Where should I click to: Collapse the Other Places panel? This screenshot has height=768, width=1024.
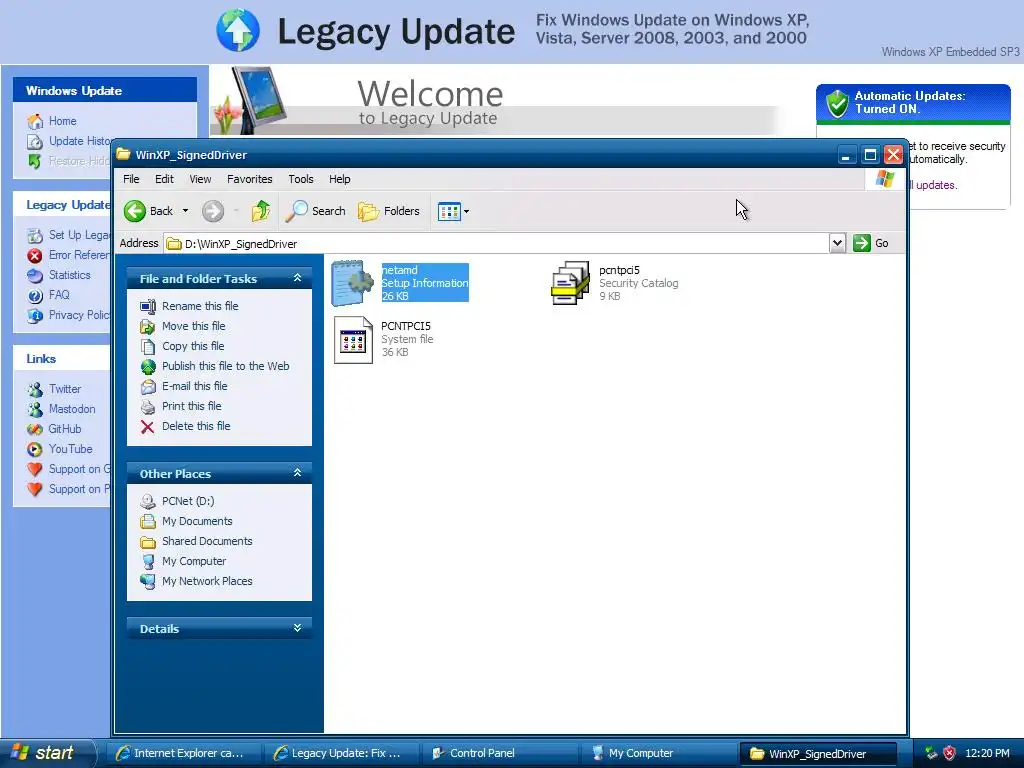click(297, 473)
